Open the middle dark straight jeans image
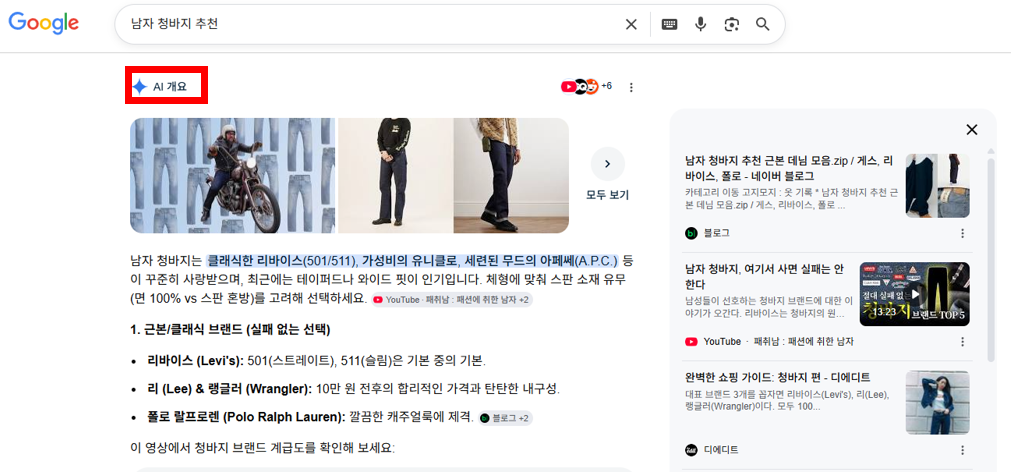1011x472 pixels. click(x=395, y=175)
